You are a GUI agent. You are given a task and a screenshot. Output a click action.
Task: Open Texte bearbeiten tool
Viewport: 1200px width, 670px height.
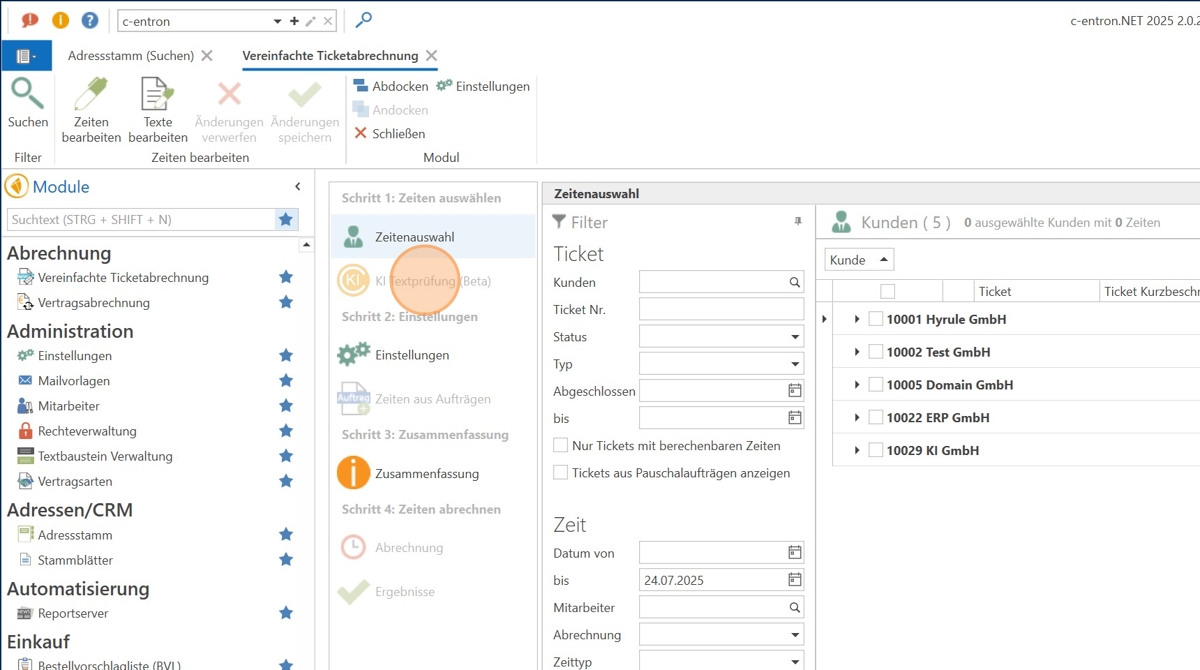158,110
